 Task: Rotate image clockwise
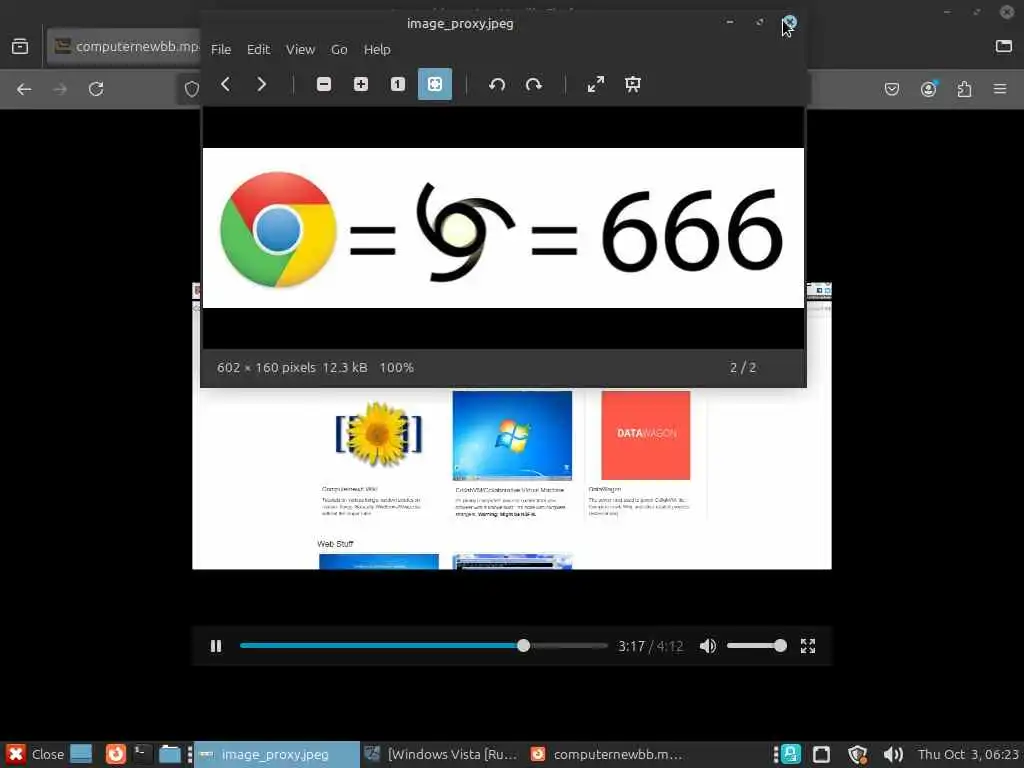(534, 84)
